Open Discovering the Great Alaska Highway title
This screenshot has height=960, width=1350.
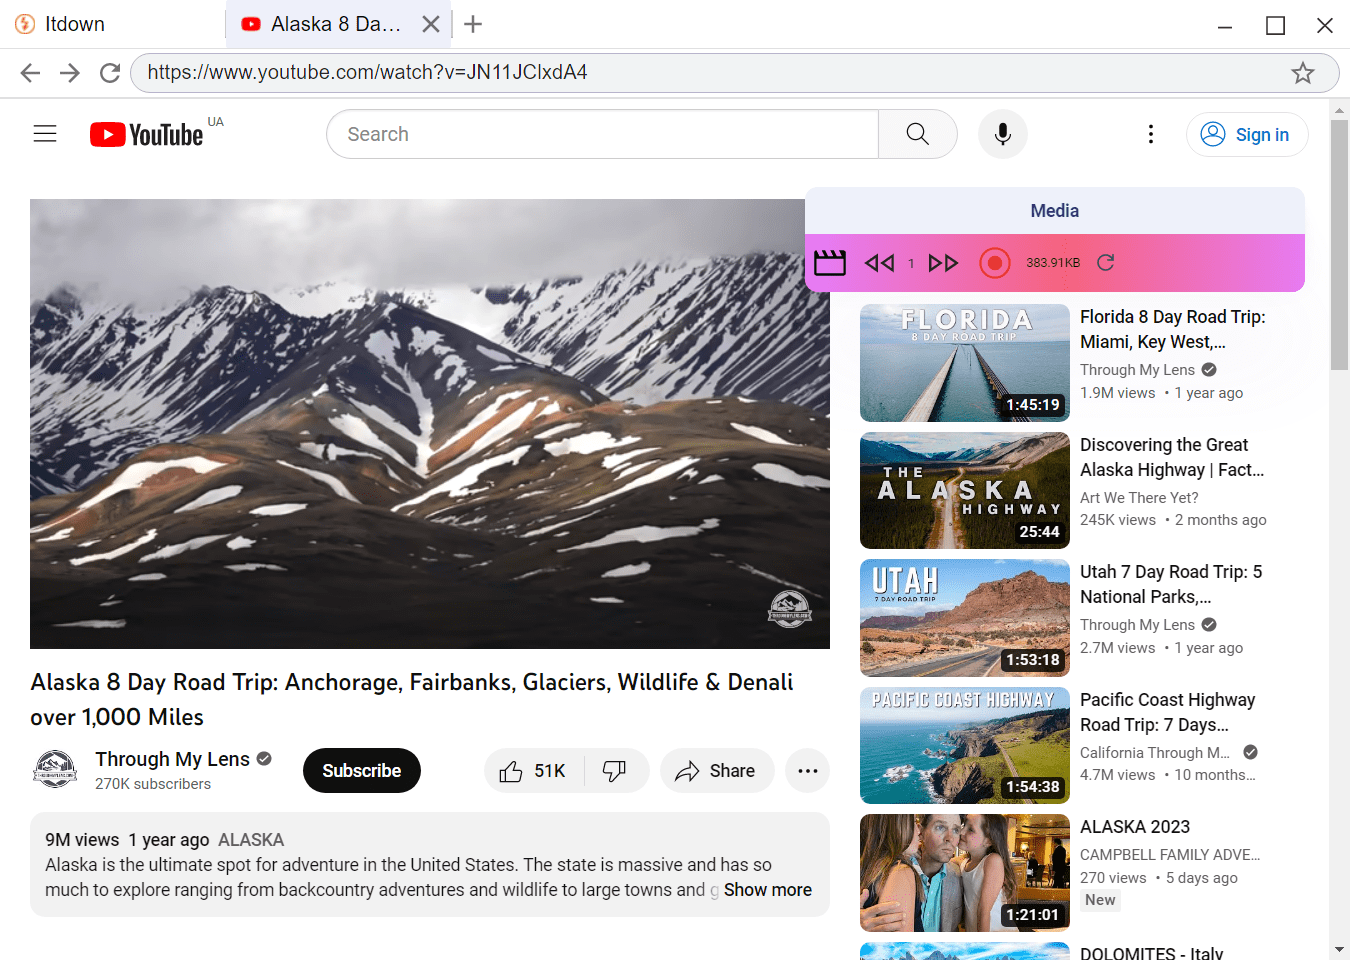click(x=1172, y=457)
